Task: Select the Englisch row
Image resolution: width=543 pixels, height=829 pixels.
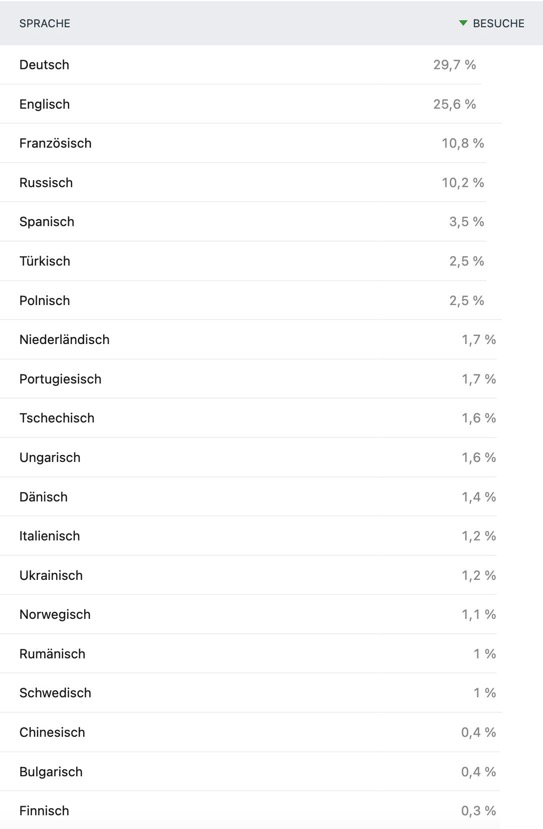Action: [x=271, y=104]
